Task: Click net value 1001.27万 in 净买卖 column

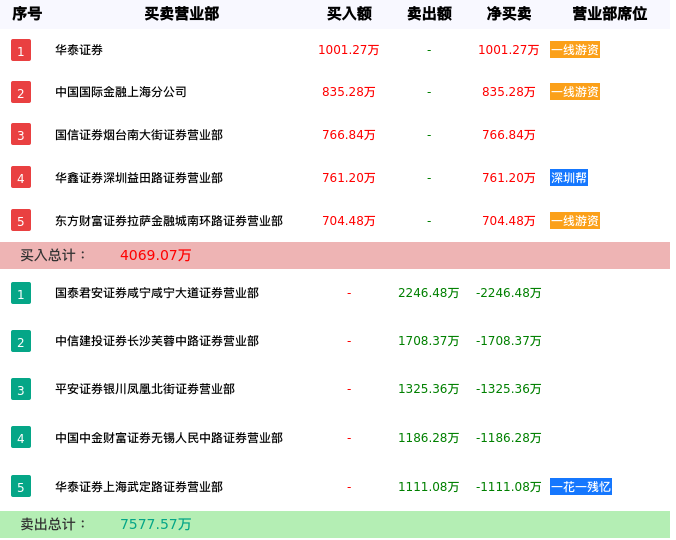Action: point(508,50)
